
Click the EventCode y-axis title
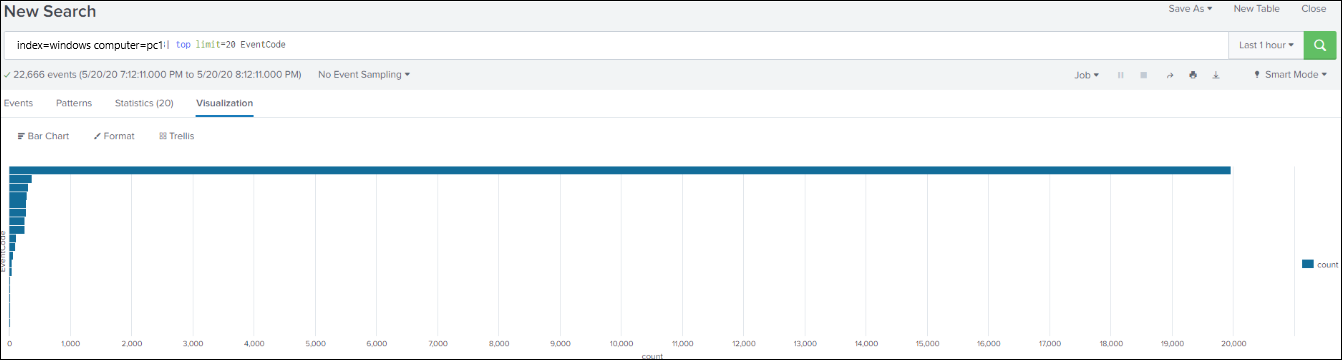[4, 252]
